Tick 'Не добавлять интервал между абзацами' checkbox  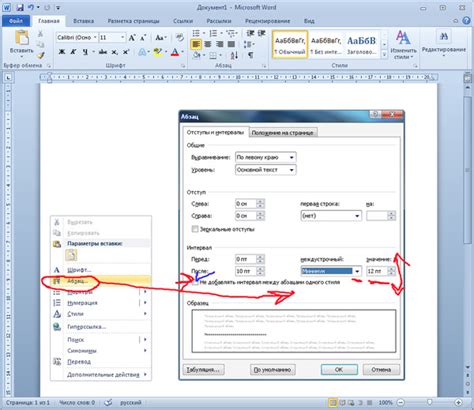(x=195, y=282)
